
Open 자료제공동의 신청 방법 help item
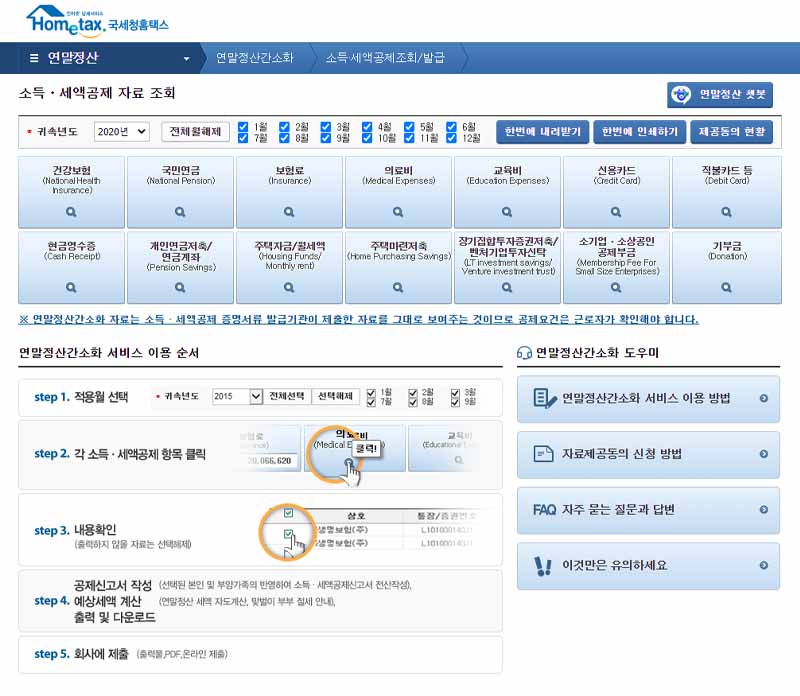(x=648, y=455)
